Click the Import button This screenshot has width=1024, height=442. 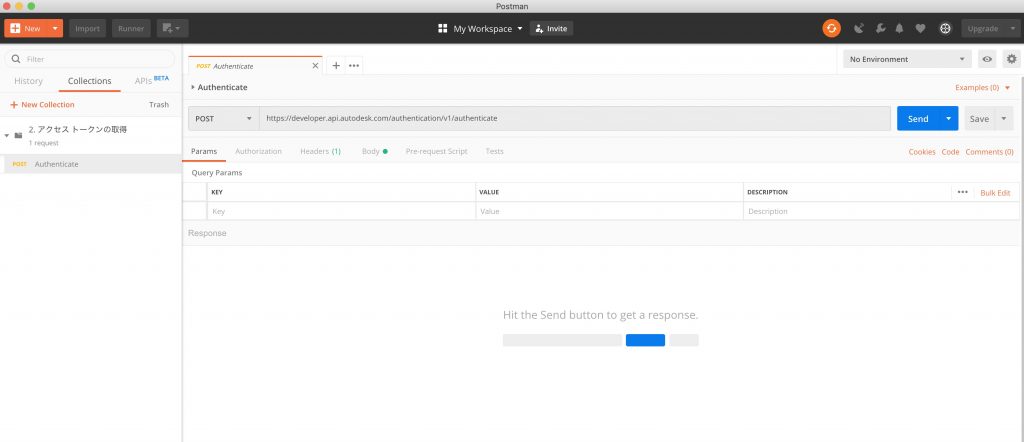coord(88,28)
